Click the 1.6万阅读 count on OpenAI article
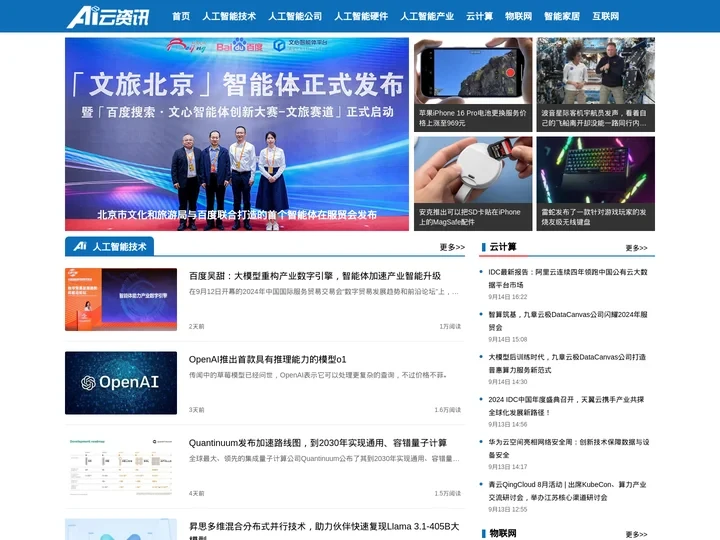 click(x=448, y=410)
